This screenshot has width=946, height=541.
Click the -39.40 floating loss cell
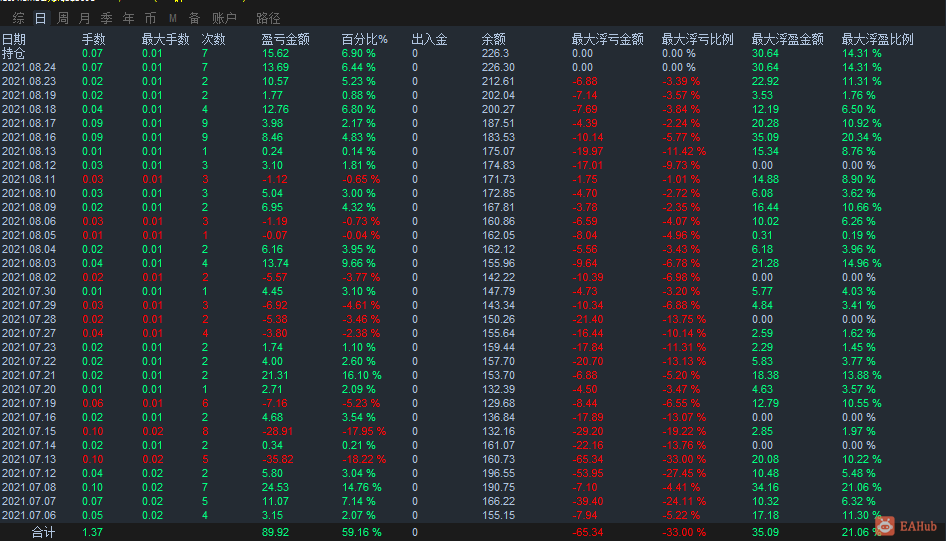coord(588,501)
